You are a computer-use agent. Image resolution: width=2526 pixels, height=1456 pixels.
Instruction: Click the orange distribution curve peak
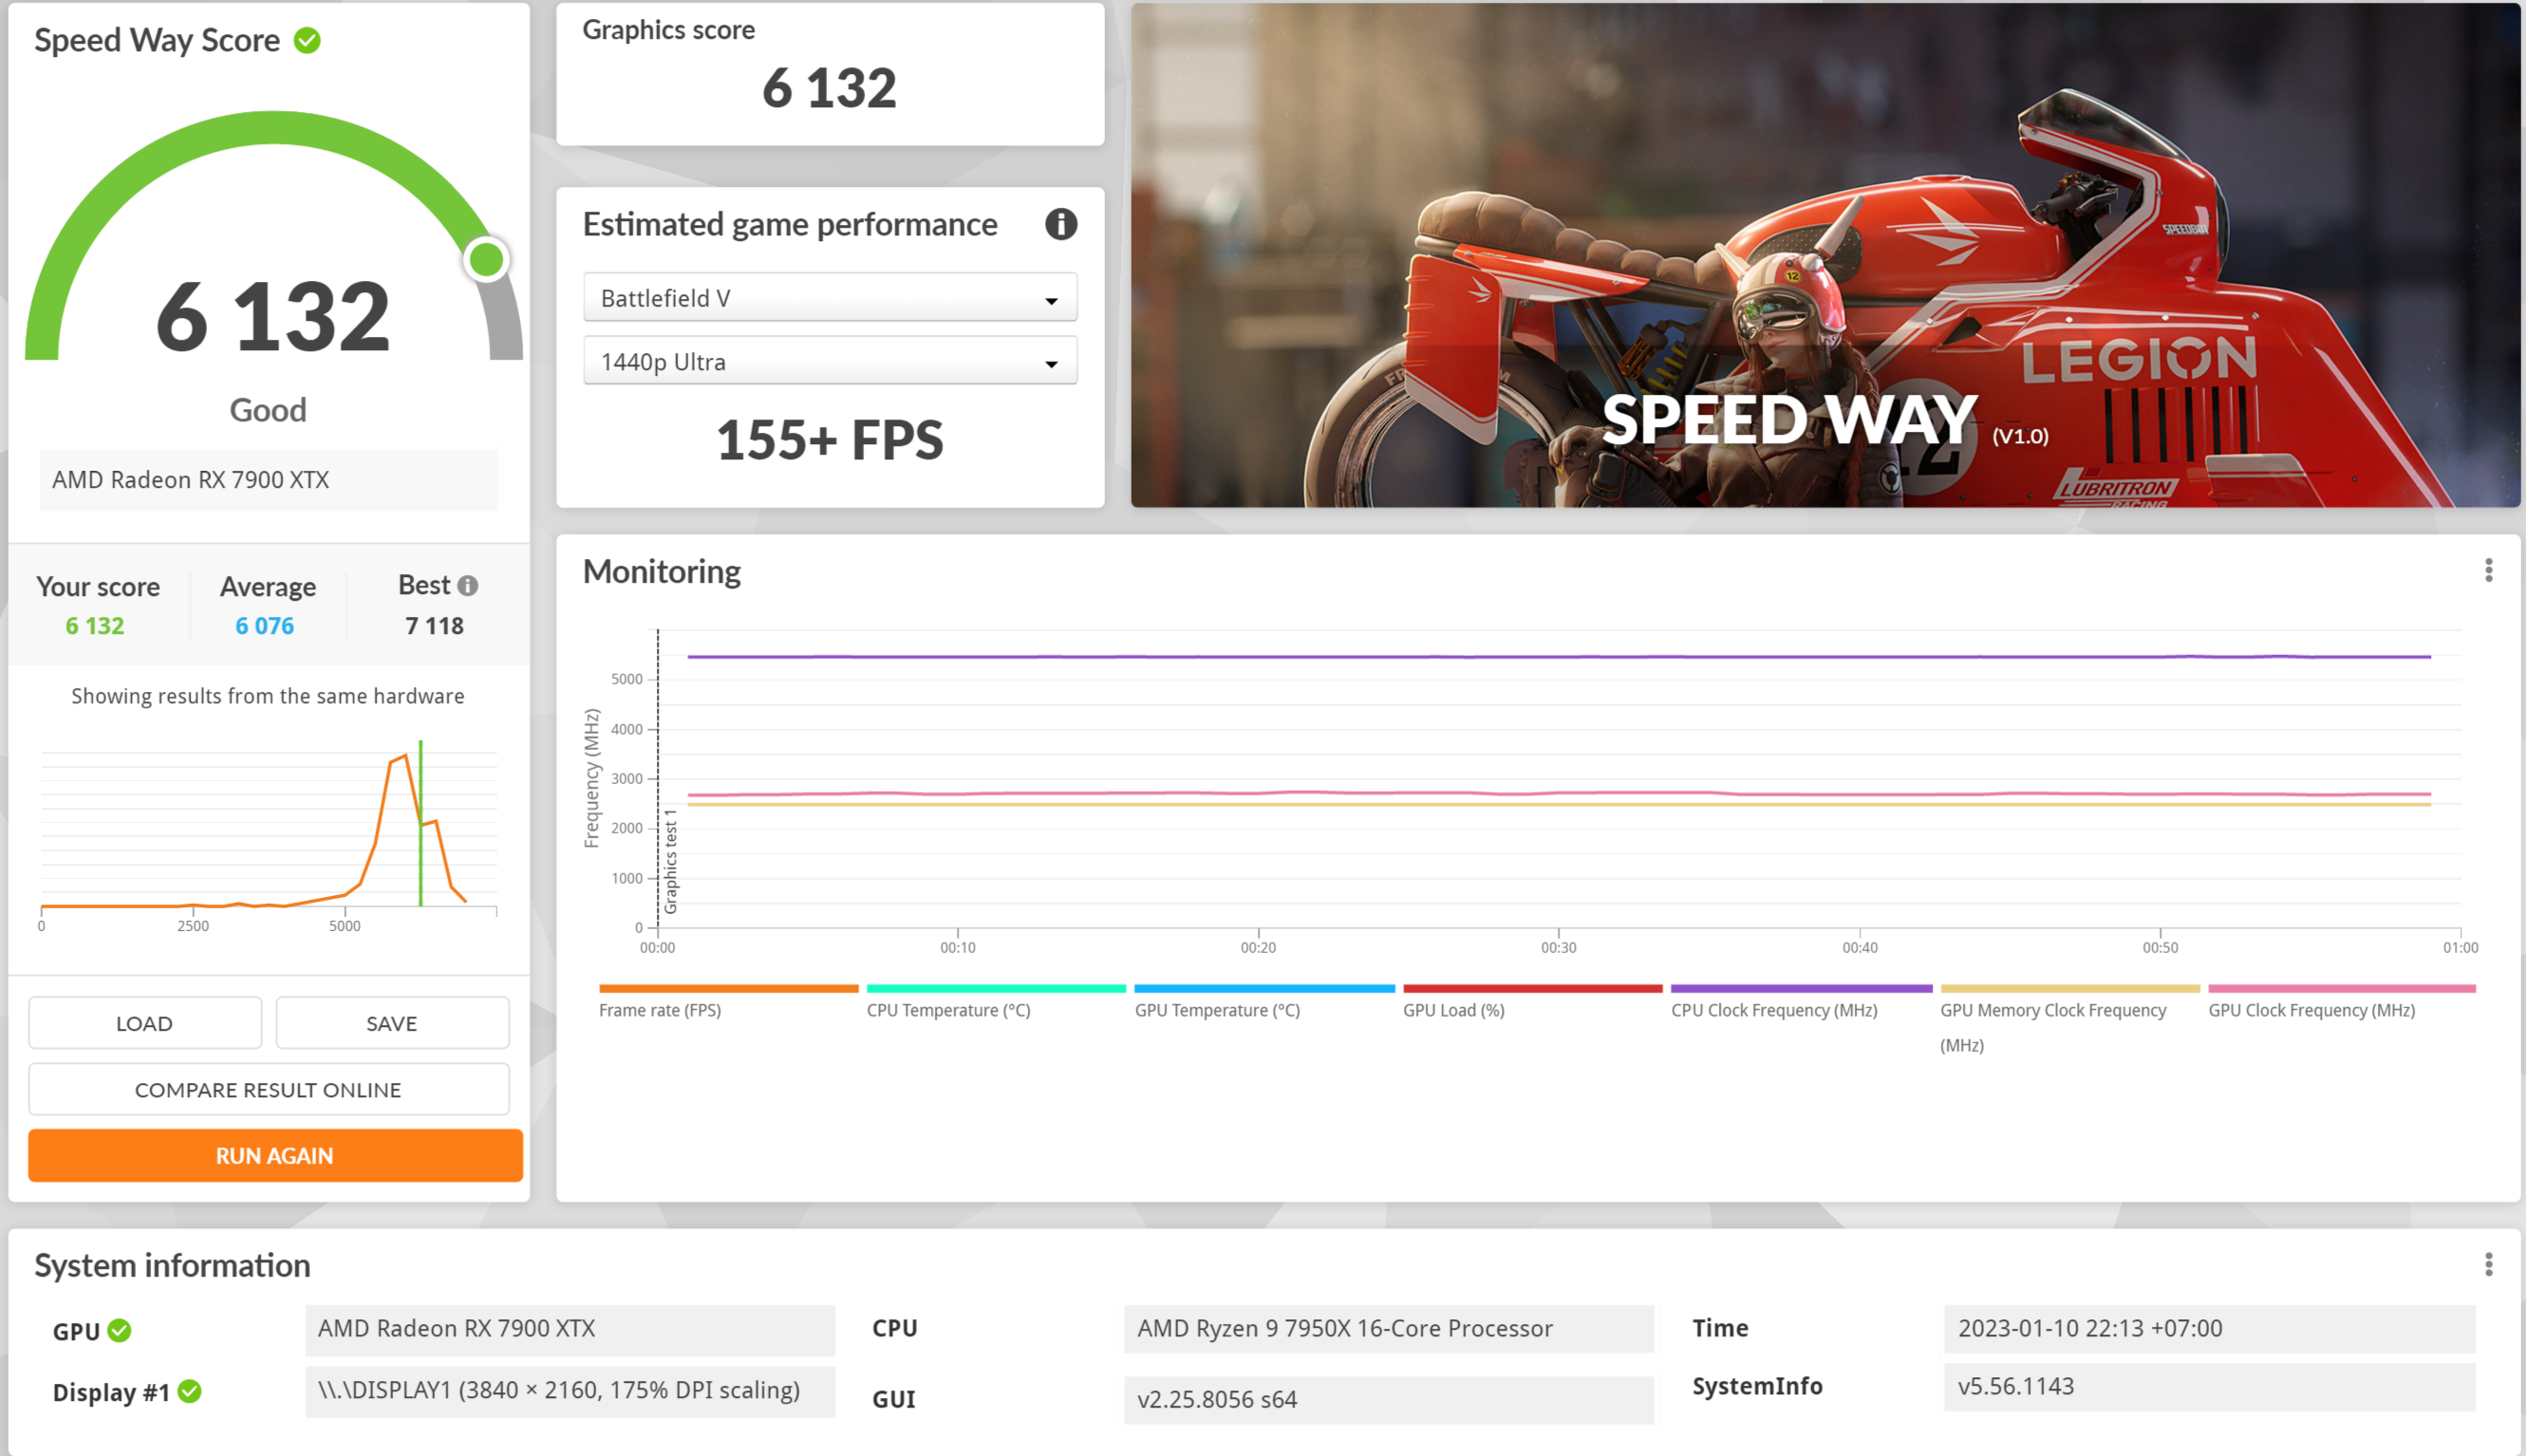pos(404,756)
